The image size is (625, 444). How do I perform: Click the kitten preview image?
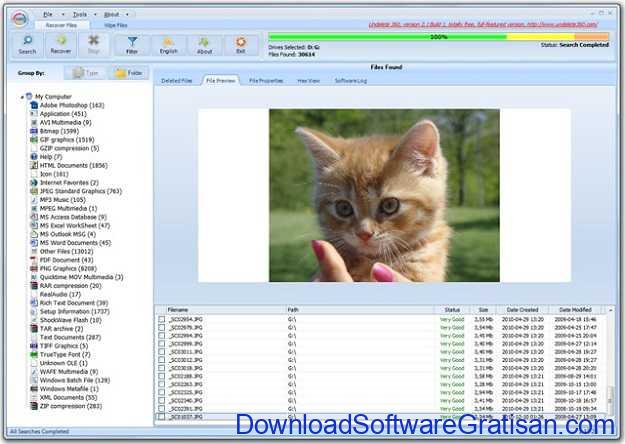pyautogui.click(x=384, y=195)
